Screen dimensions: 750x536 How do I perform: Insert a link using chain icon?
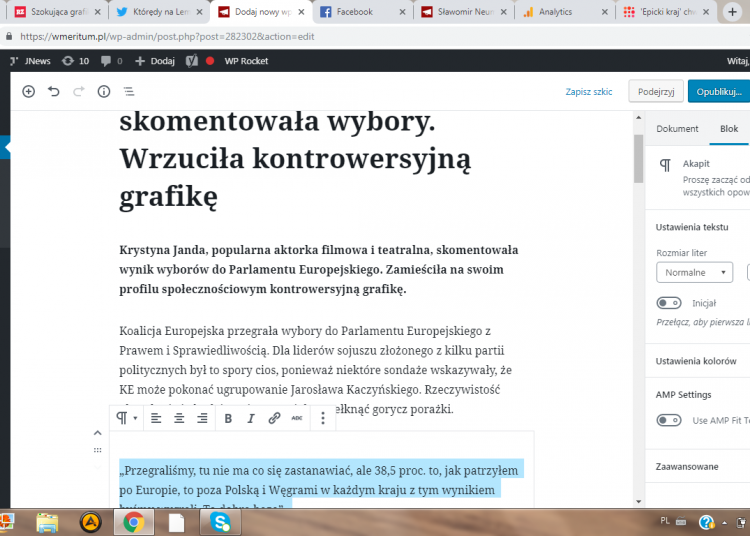click(x=274, y=418)
